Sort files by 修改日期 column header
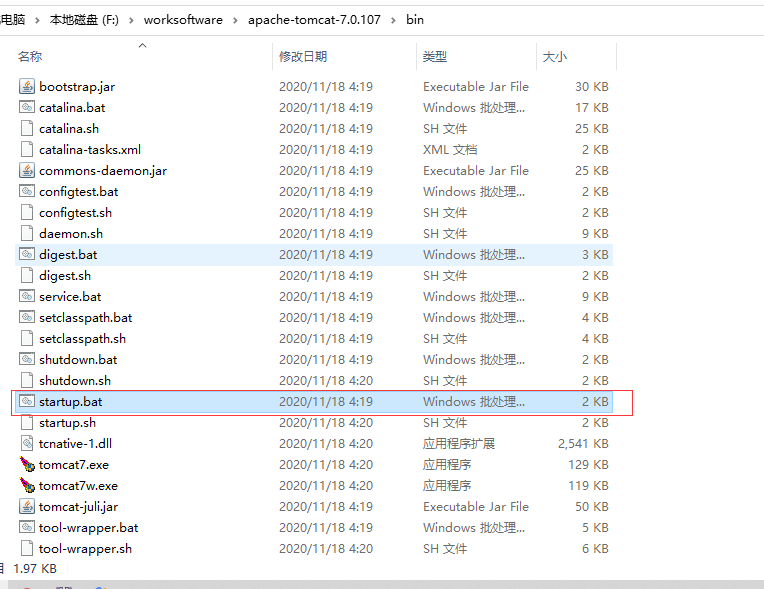The image size is (764, 589). (x=303, y=57)
